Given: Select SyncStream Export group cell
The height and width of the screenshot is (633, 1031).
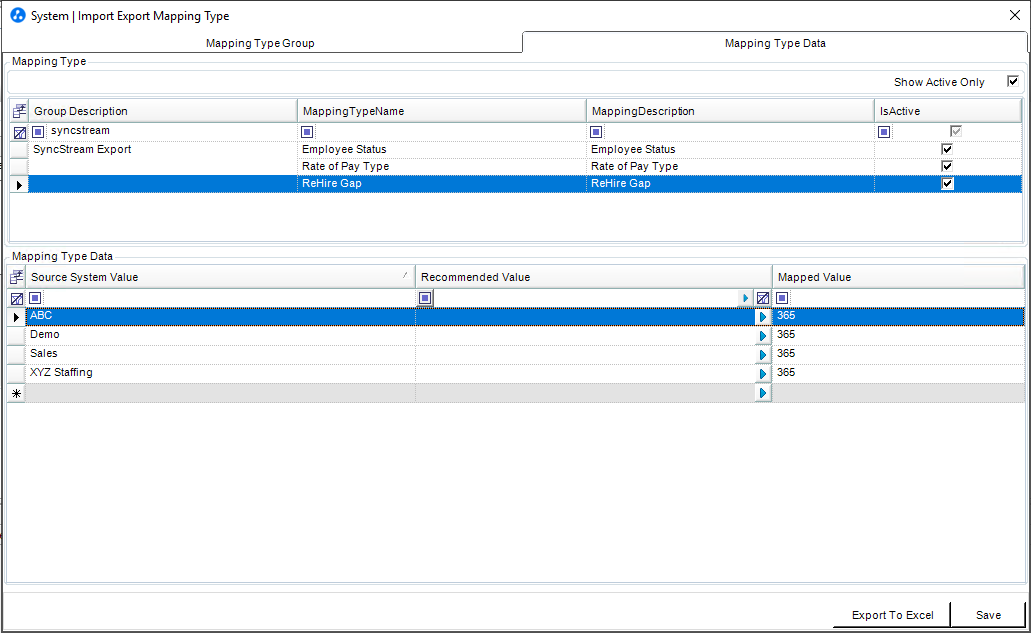Looking at the screenshot, I should [162, 149].
